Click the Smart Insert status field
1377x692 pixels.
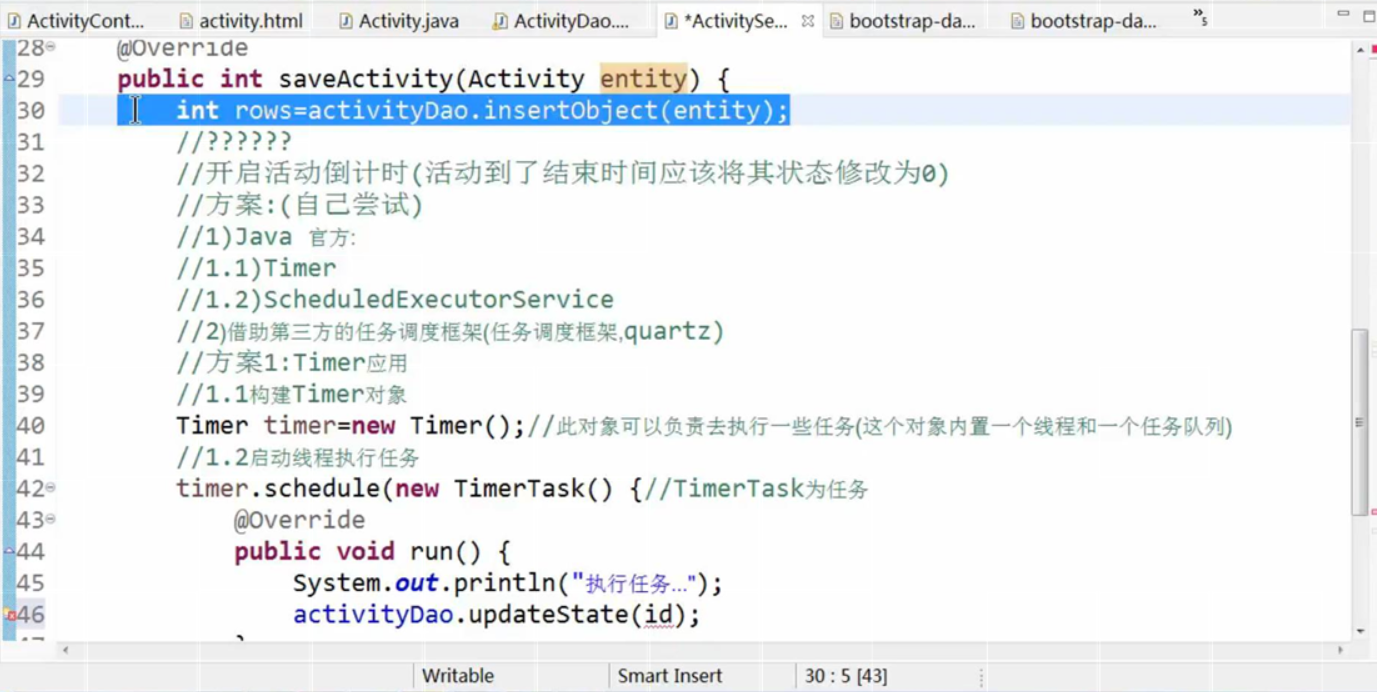tap(669, 676)
